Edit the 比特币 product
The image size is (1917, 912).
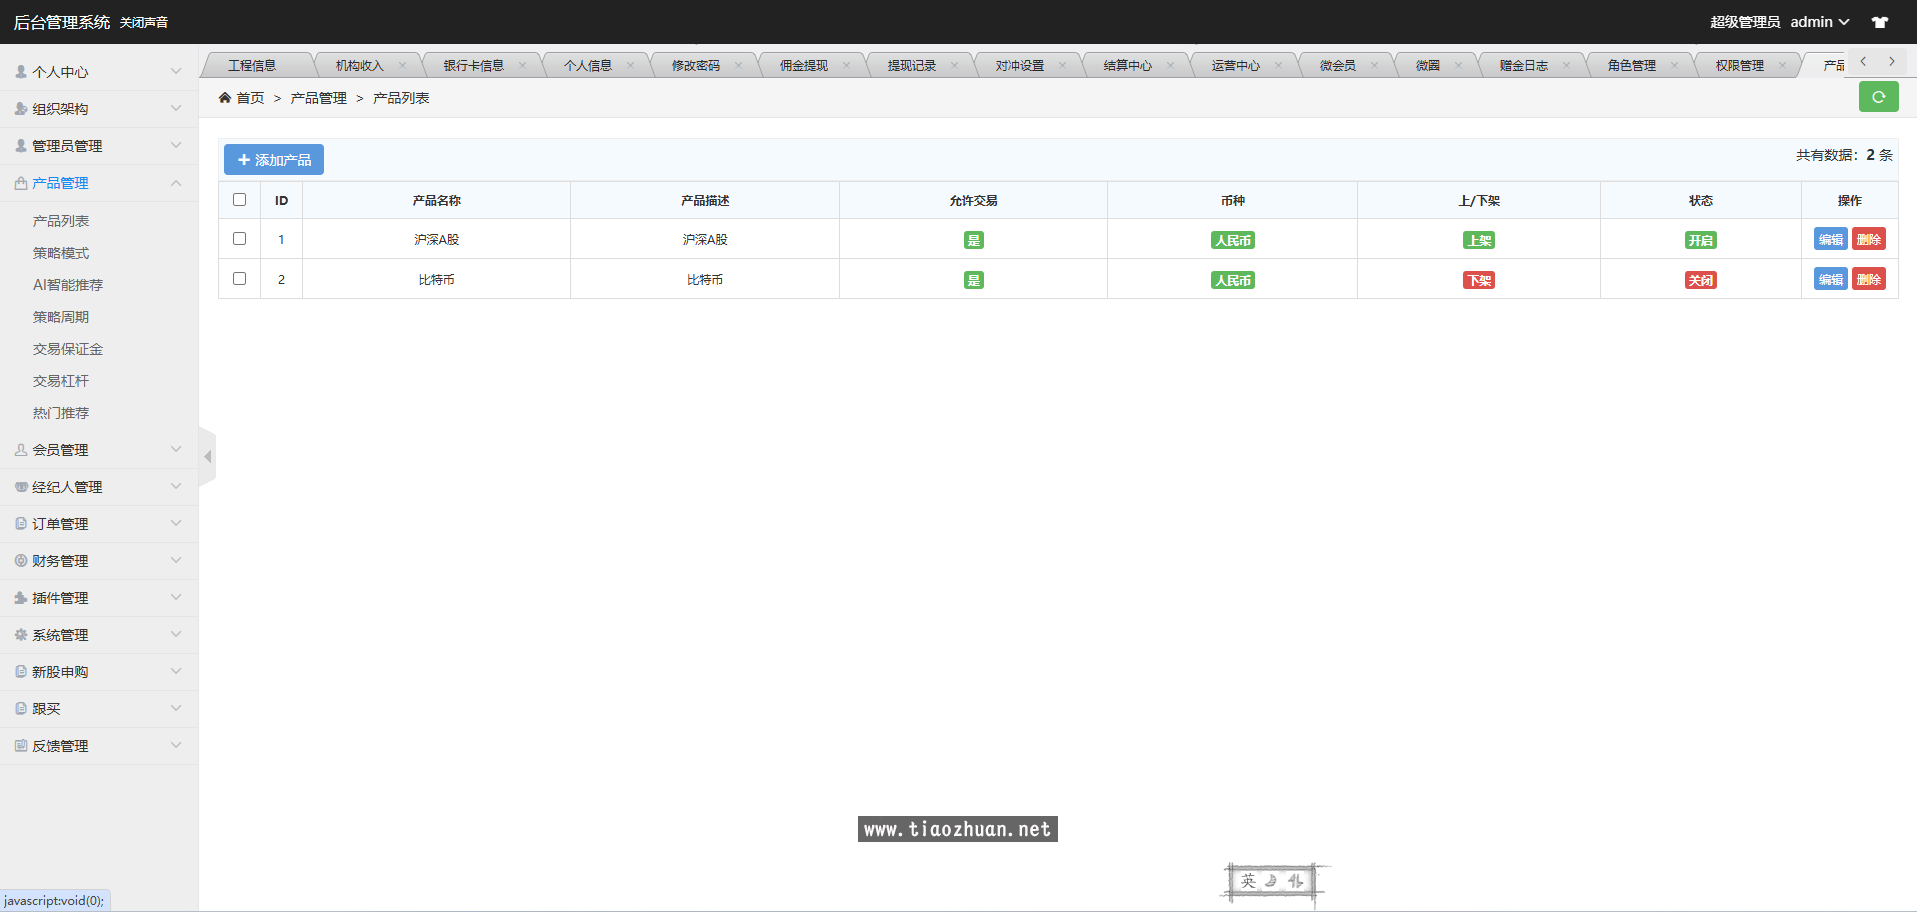[x=1831, y=279]
